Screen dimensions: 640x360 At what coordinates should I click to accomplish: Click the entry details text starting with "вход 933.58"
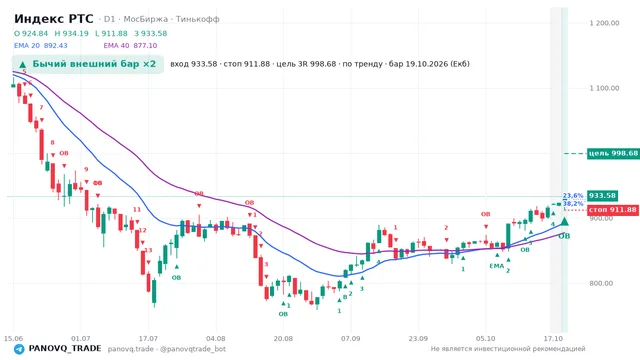tap(320, 64)
